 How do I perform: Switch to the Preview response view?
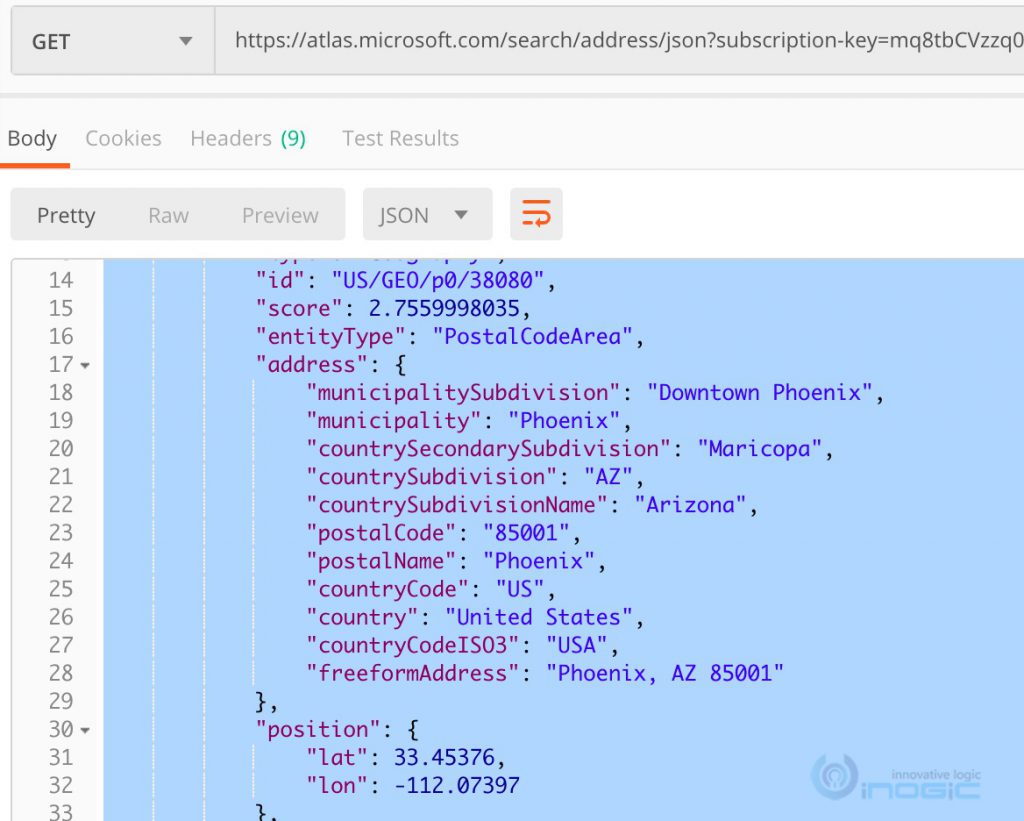(279, 214)
